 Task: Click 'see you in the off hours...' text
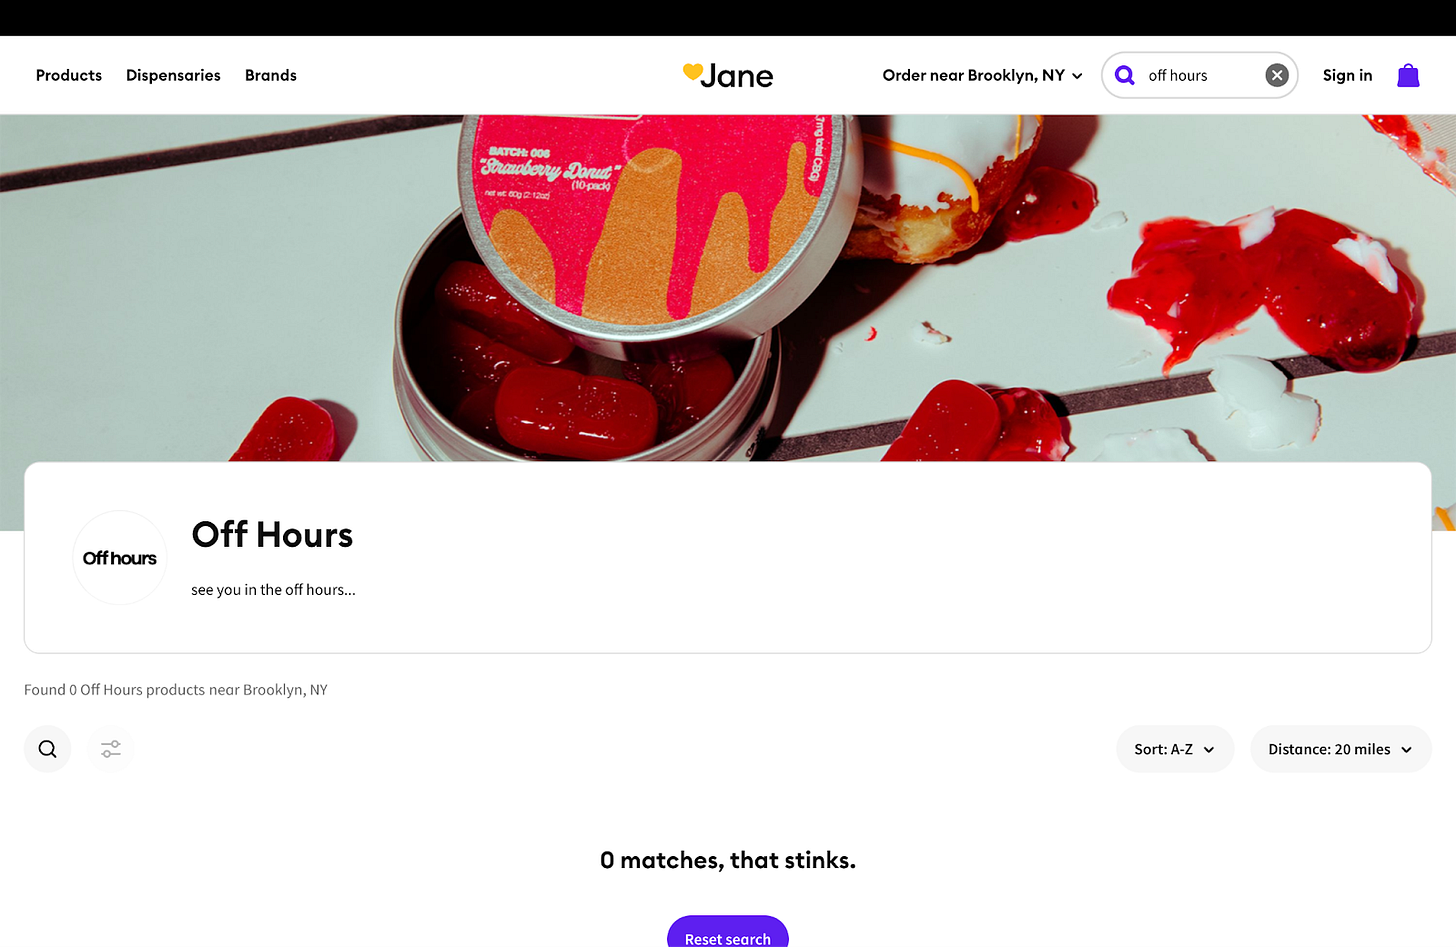pos(273,590)
